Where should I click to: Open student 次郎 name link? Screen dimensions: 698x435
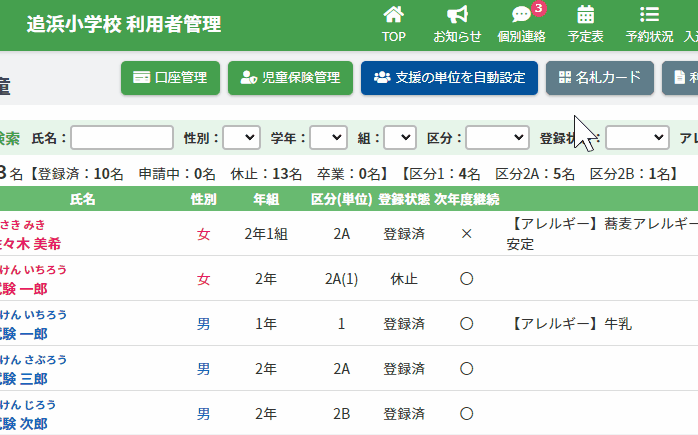pyautogui.click(x=23, y=423)
